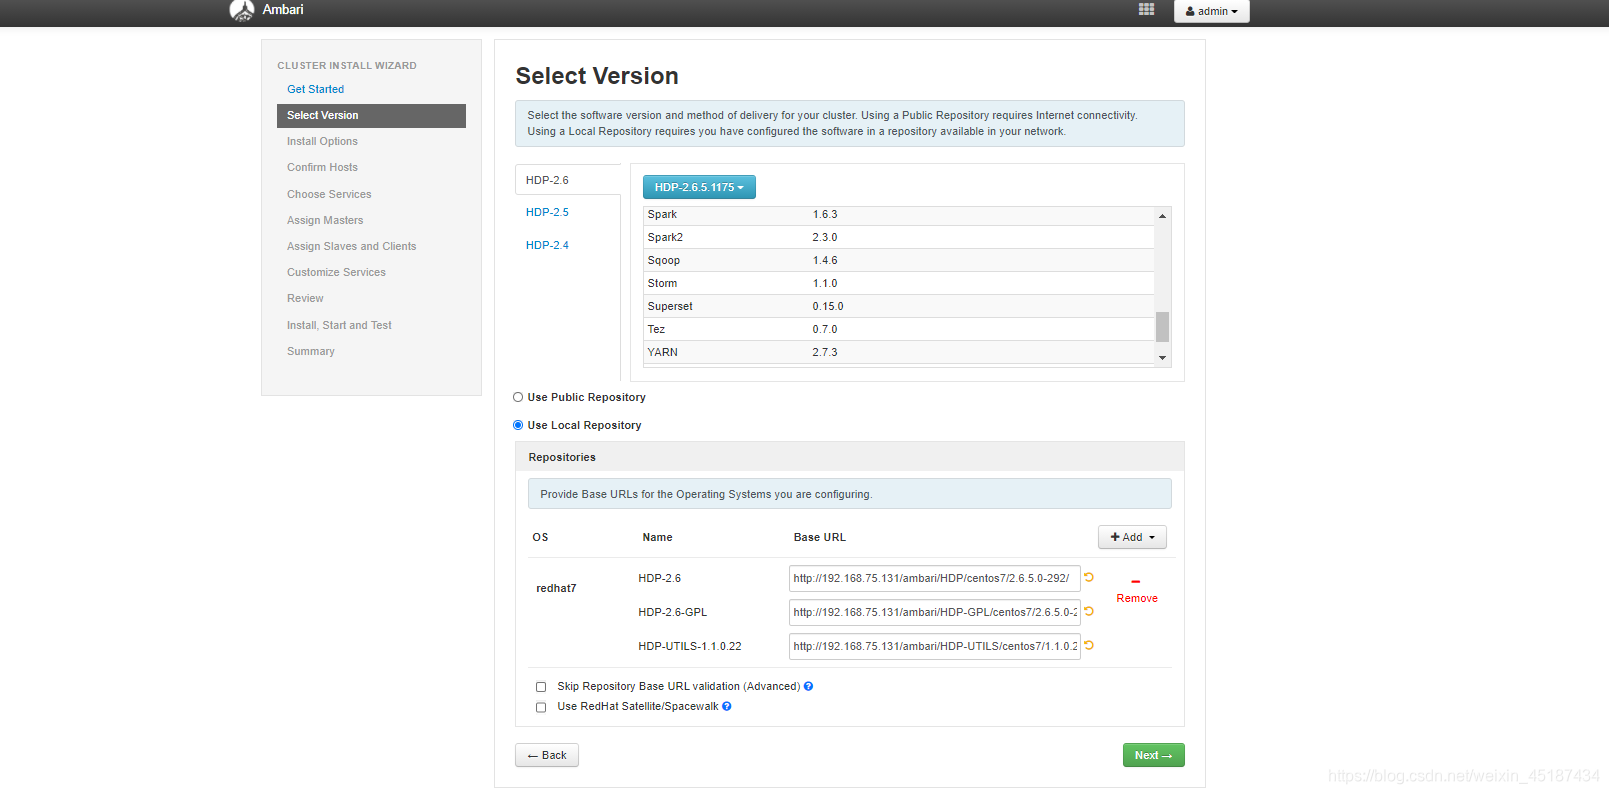Open the views grid icon
This screenshot has height=794, width=1609.
(x=1146, y=9)
